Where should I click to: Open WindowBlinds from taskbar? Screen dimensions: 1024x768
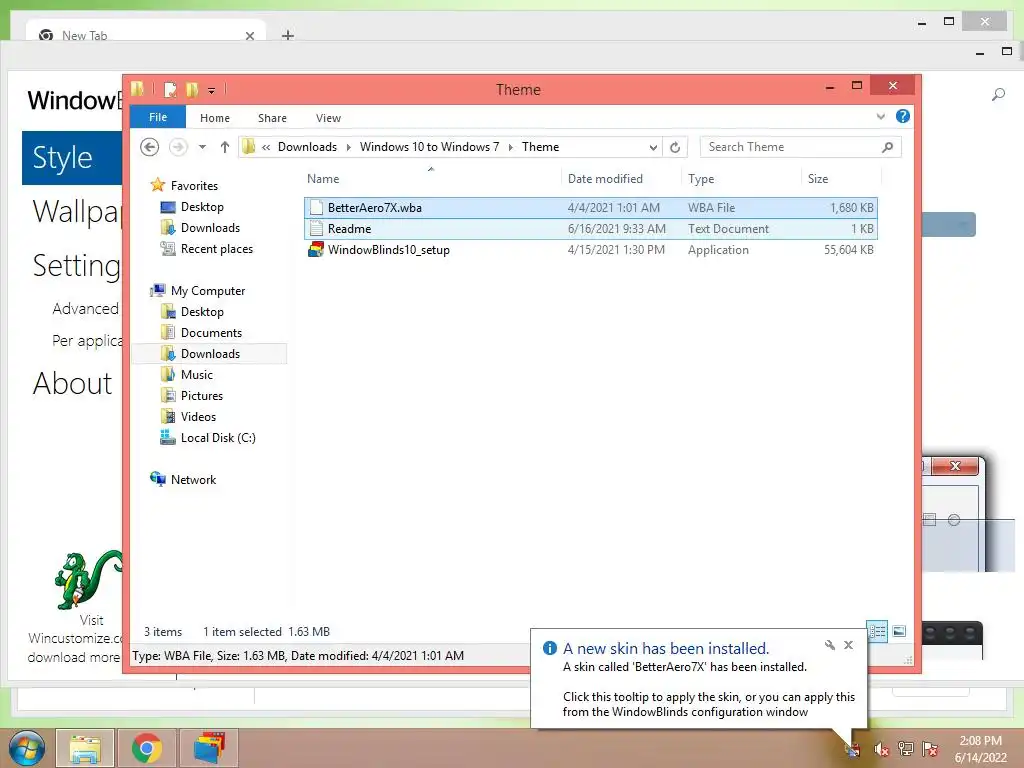pyautogui.click(x=209, y=748)
